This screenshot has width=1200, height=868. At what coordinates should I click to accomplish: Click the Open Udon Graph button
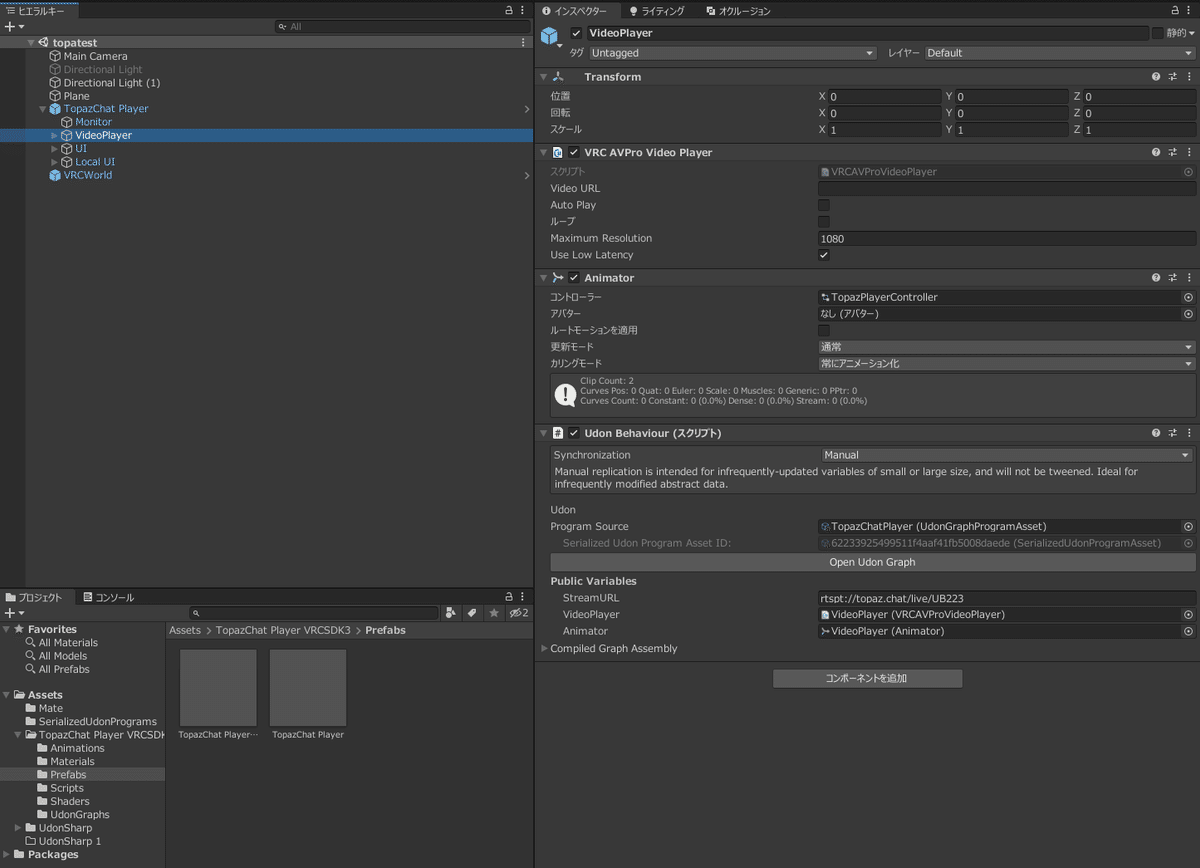[872, 562]
